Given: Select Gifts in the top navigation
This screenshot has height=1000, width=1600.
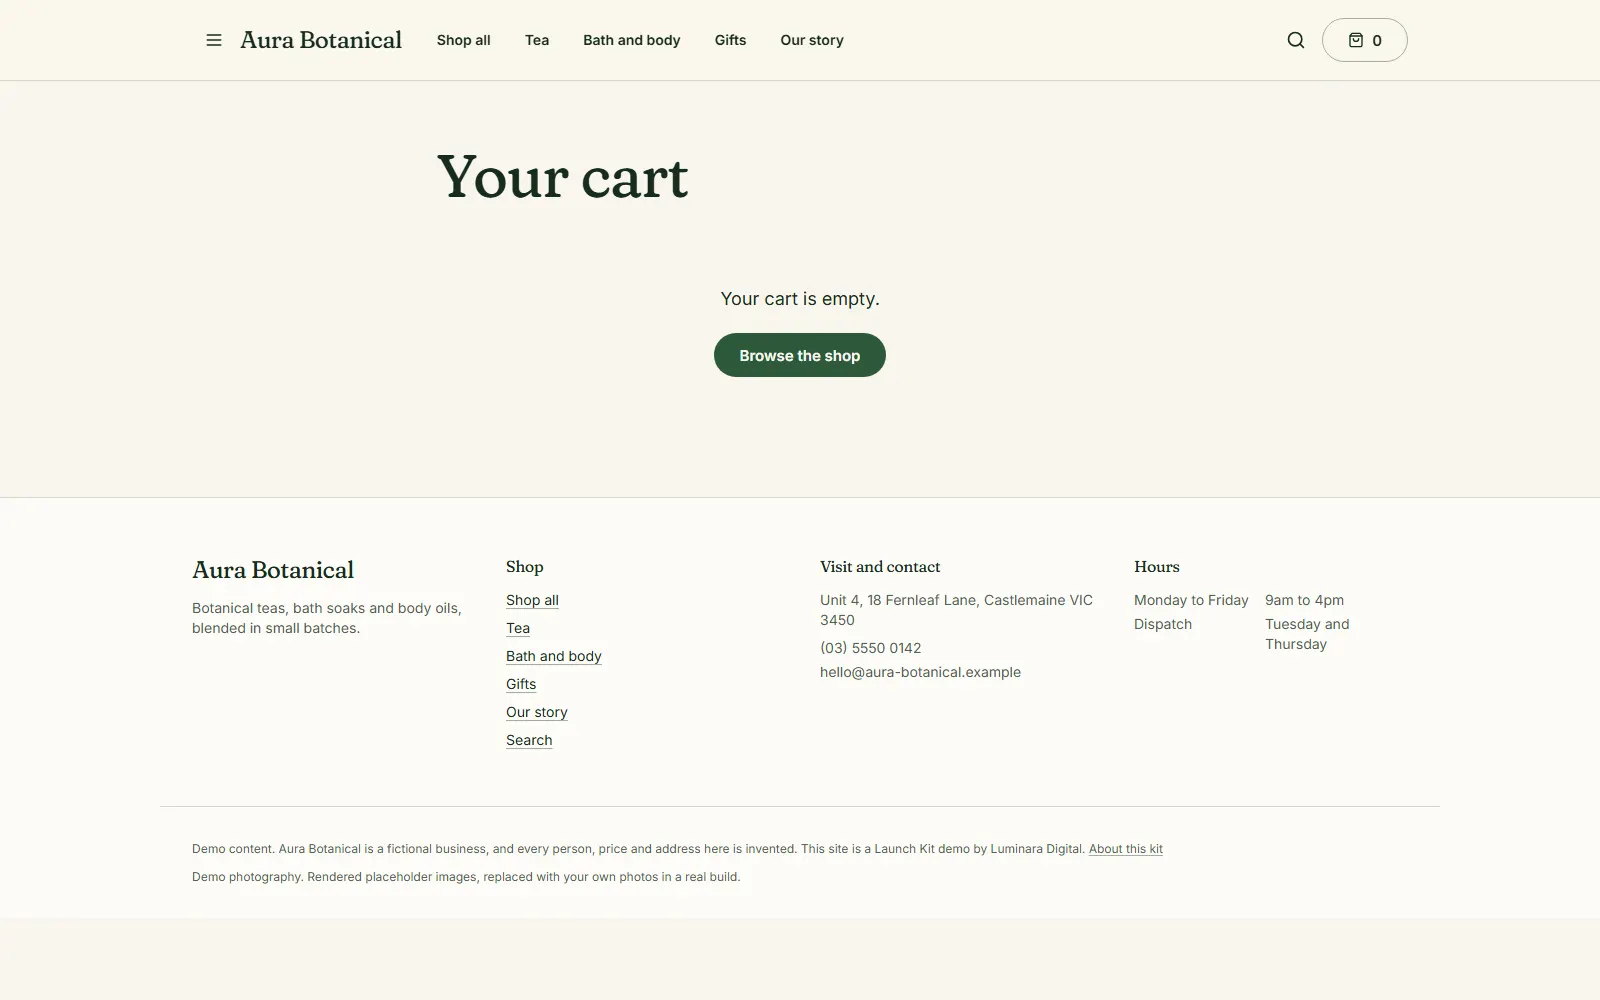Looking at the screenshot, I should [x=731, y=40].
